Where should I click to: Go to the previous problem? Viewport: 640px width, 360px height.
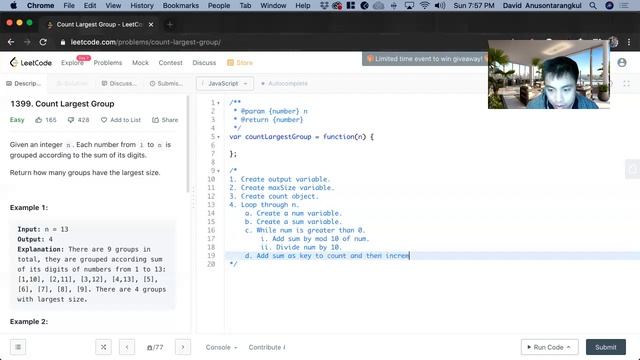pyautogui.click(x=127, y=347)
